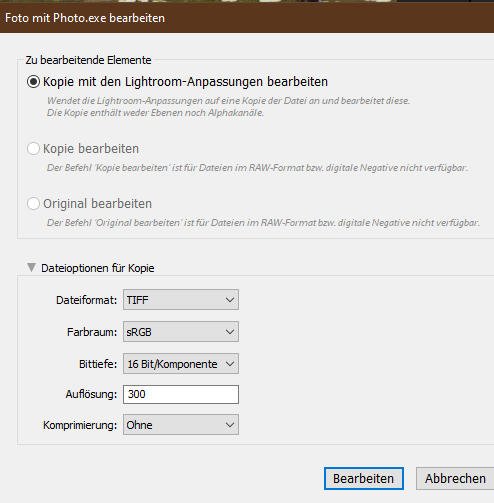Screen dimensions: 494x503
Task: Click the Kopie bearbeiten label text
Action: pos(91,149)
